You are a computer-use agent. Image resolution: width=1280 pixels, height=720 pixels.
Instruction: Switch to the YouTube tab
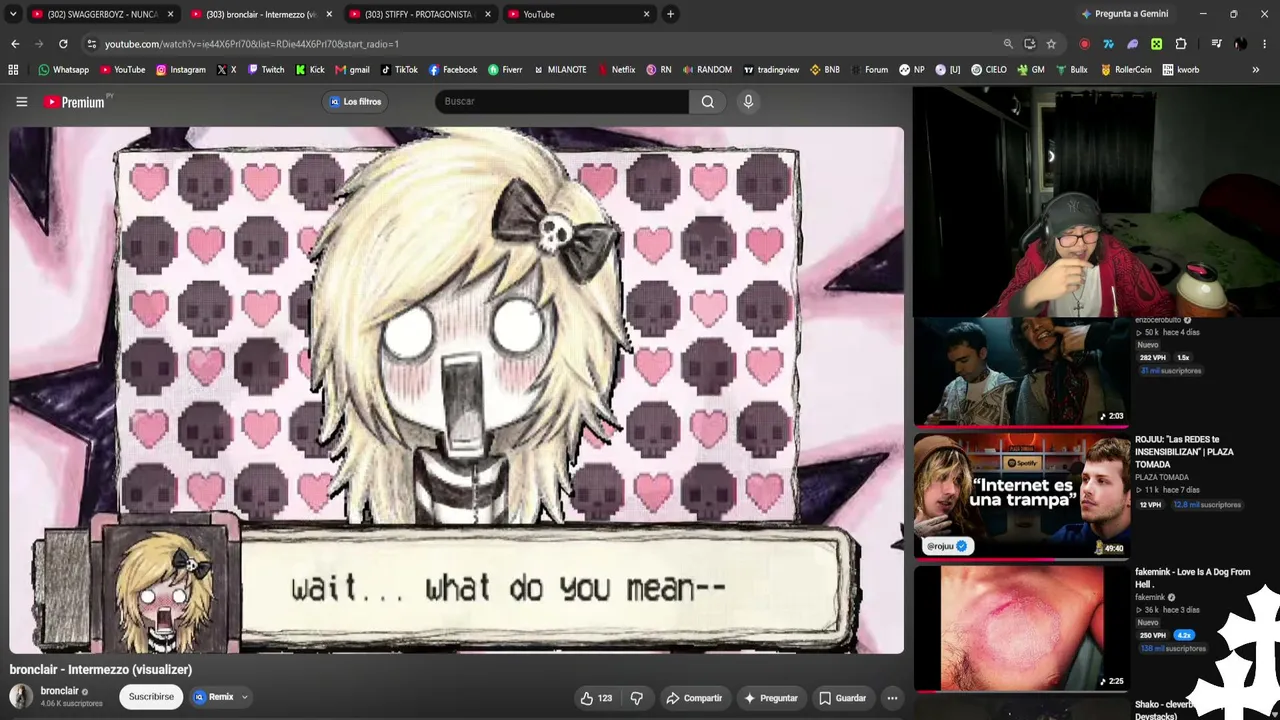pyautogui.click(x=579, y=14)
